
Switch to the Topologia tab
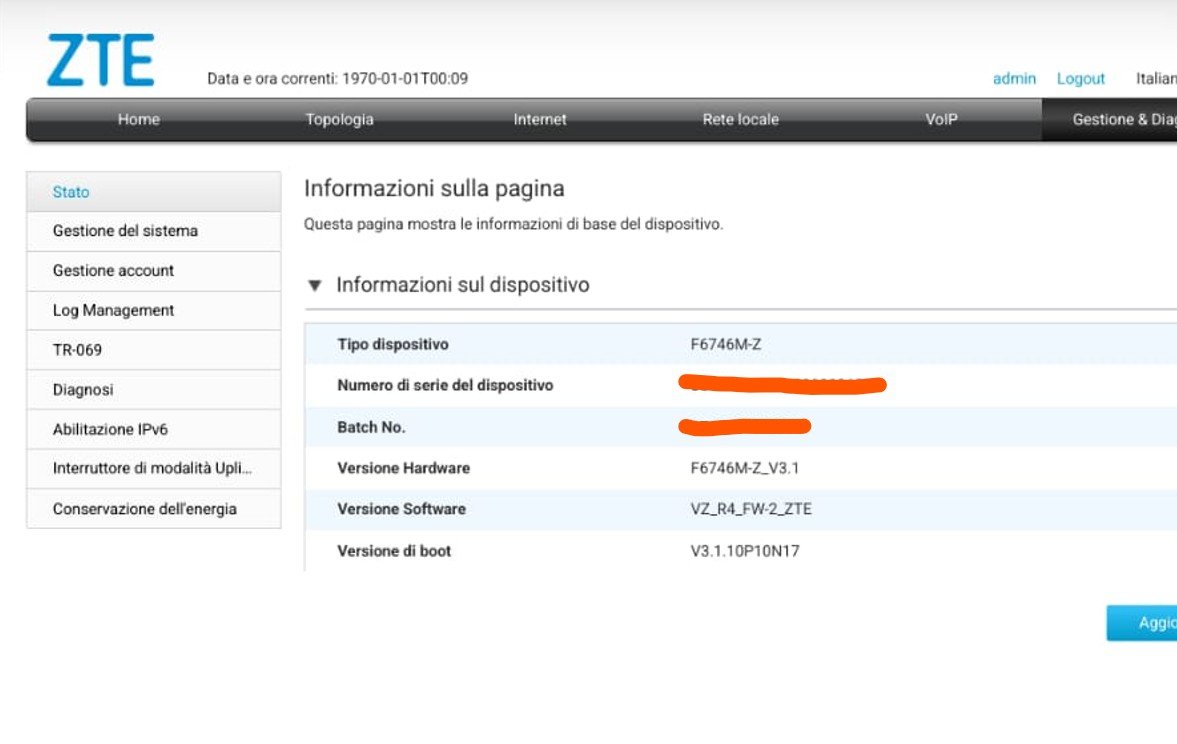tap(339, 119)
